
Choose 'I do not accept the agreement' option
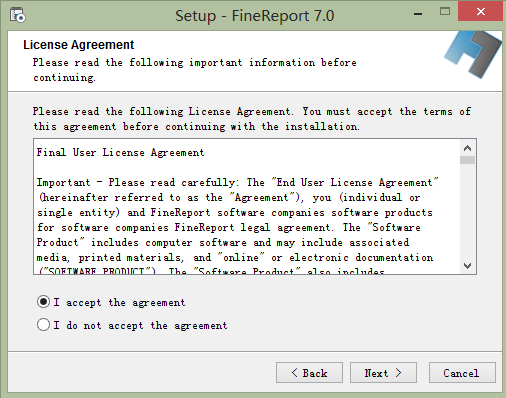(x=43, y=325)
